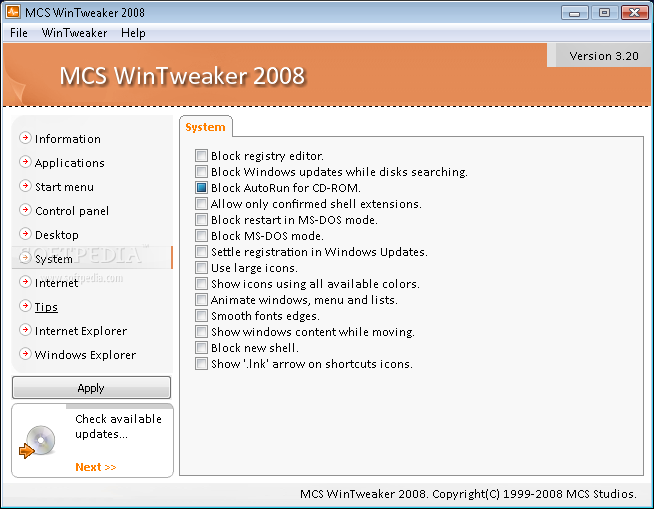Viewport: 654px width, 509px height.
Task: Open the Internet Explorer section
Action: (x=81, y=331)
